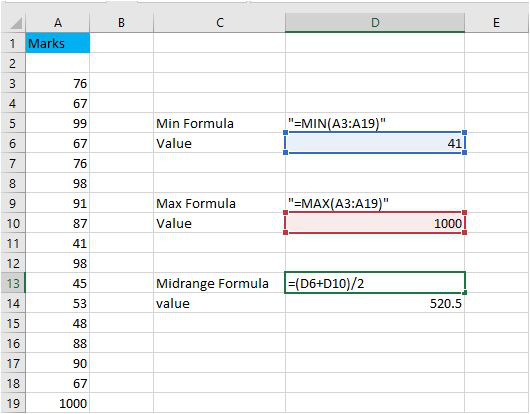Select row 19 header
The width and height of the screenshot is (530, 414).
click(x=13, y=403)
